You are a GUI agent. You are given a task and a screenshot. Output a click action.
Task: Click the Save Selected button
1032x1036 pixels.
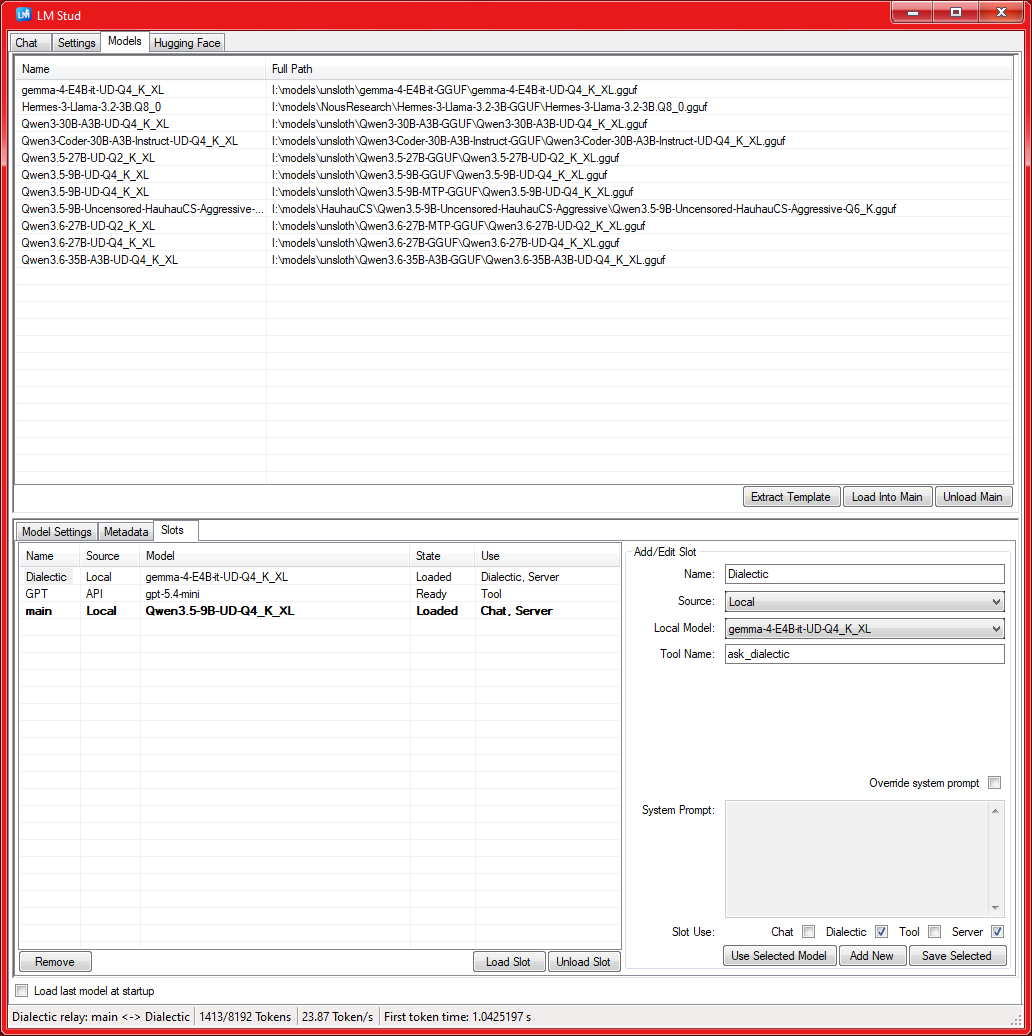(x=957, y=956)
